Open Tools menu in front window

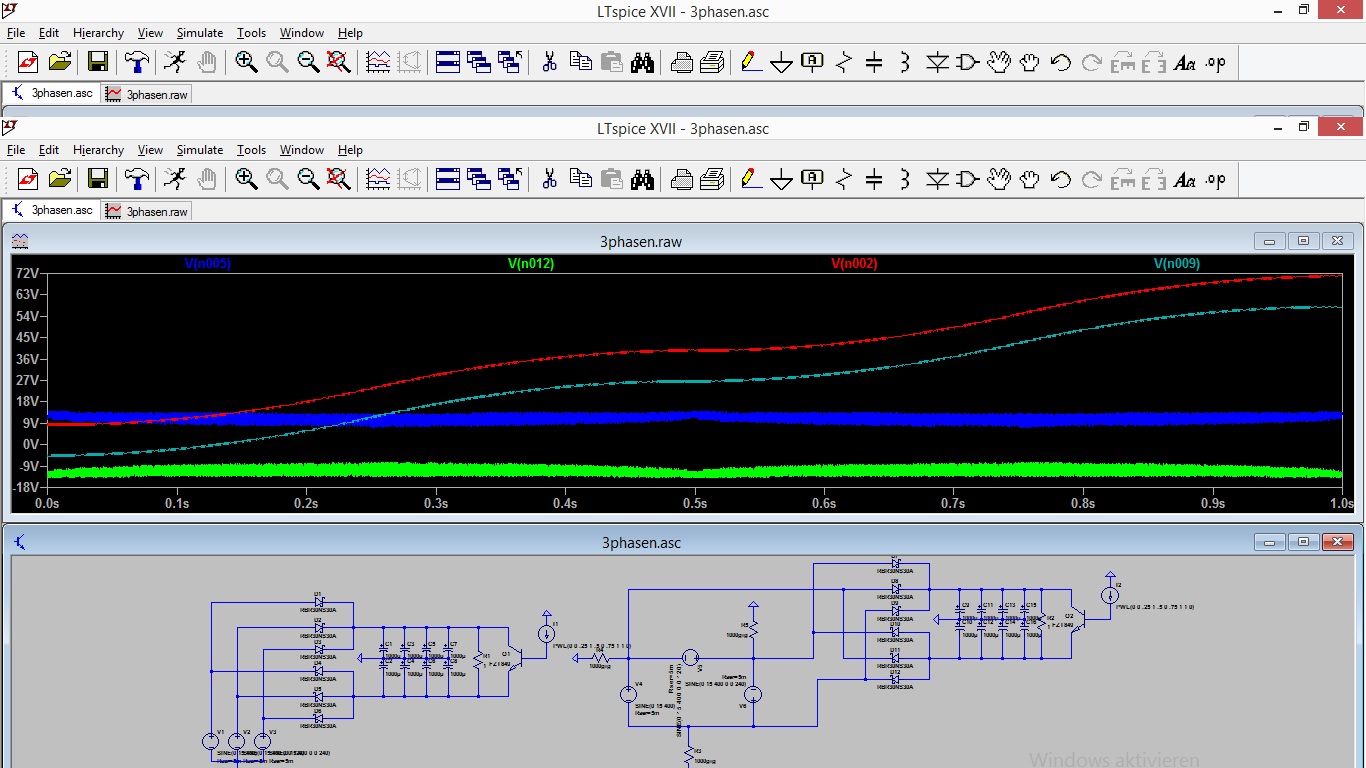251,150
